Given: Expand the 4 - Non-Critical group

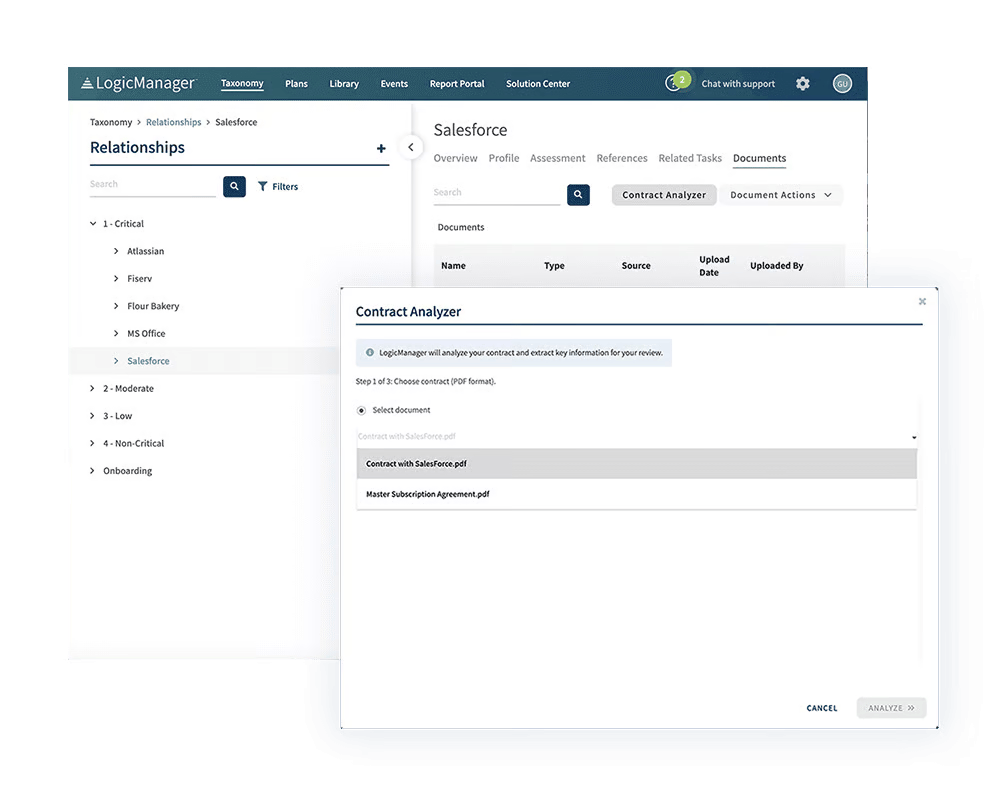Looking at the screenshot, I should (92, 443).
